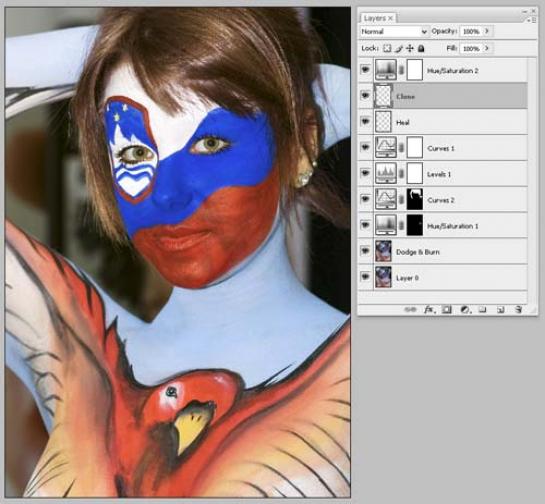Click the Opacity 100% field
Screen dimensions: 545x504
471,32
